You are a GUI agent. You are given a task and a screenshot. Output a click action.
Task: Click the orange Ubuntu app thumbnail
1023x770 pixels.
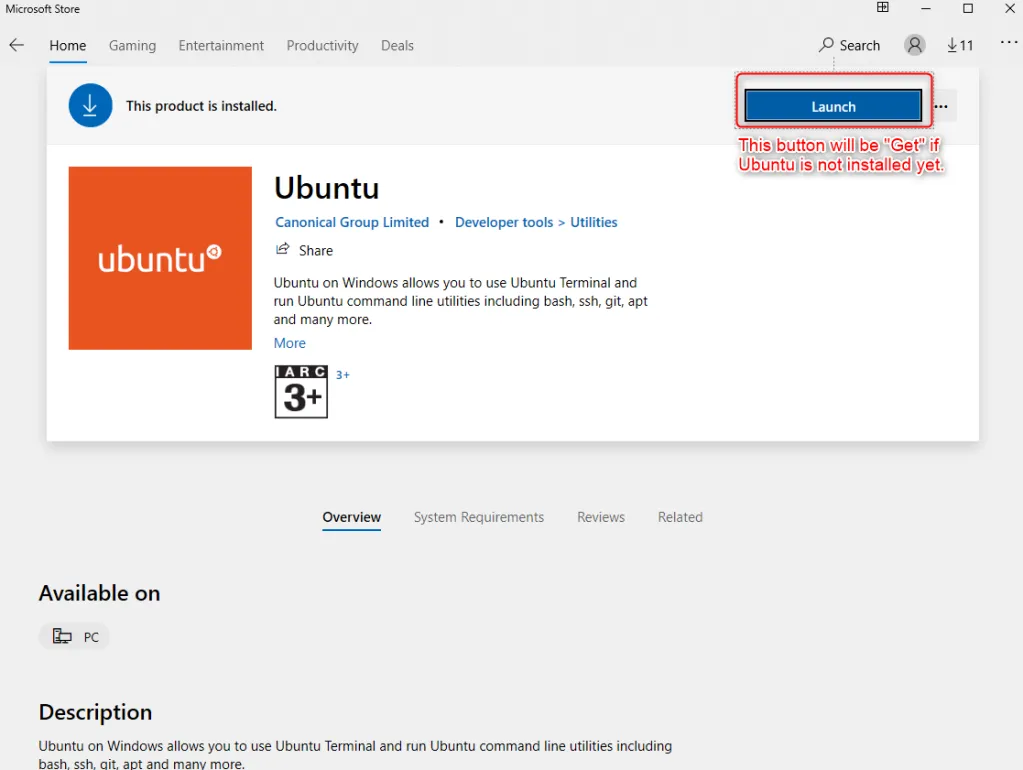tap(159, 257)
